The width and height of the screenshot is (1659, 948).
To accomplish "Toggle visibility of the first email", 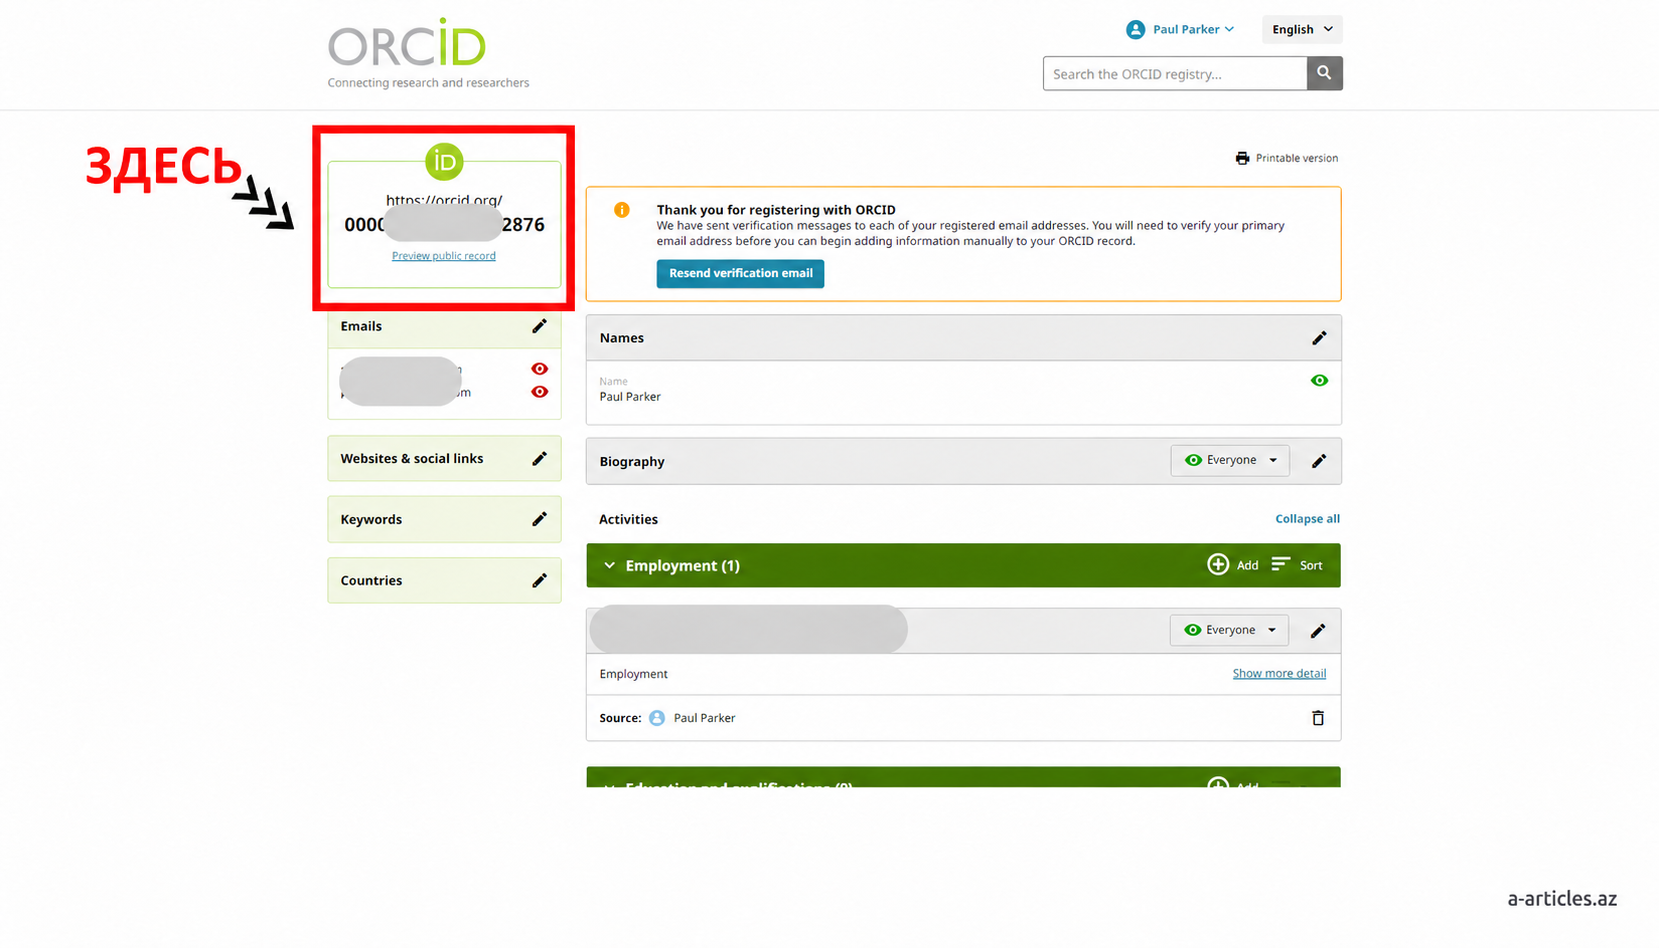I will click(x=540, y=369).
